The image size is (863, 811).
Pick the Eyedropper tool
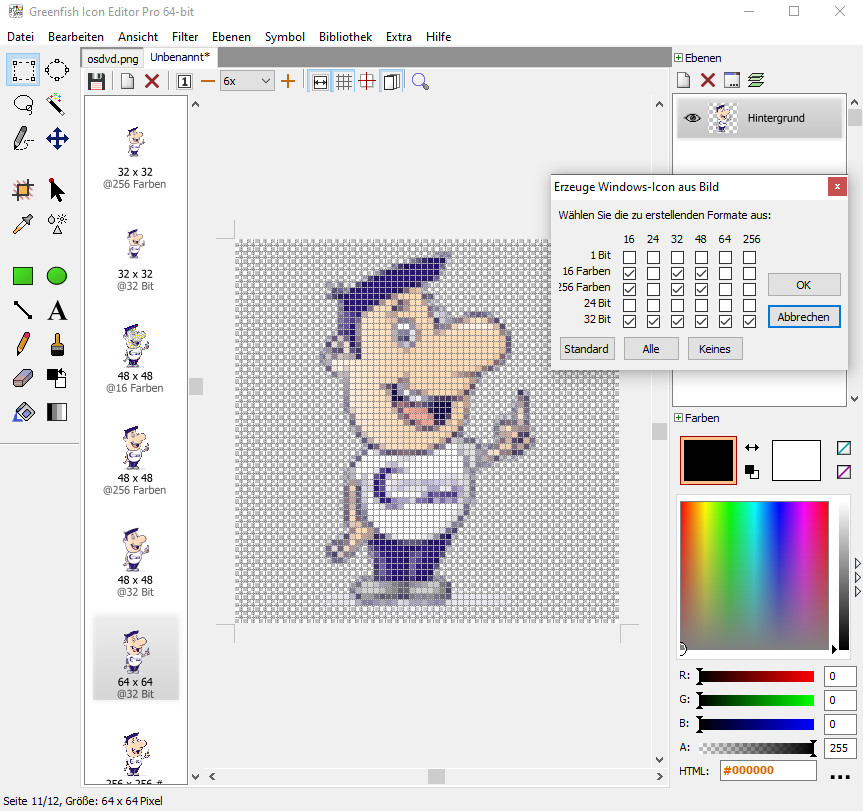click(23, 223)
